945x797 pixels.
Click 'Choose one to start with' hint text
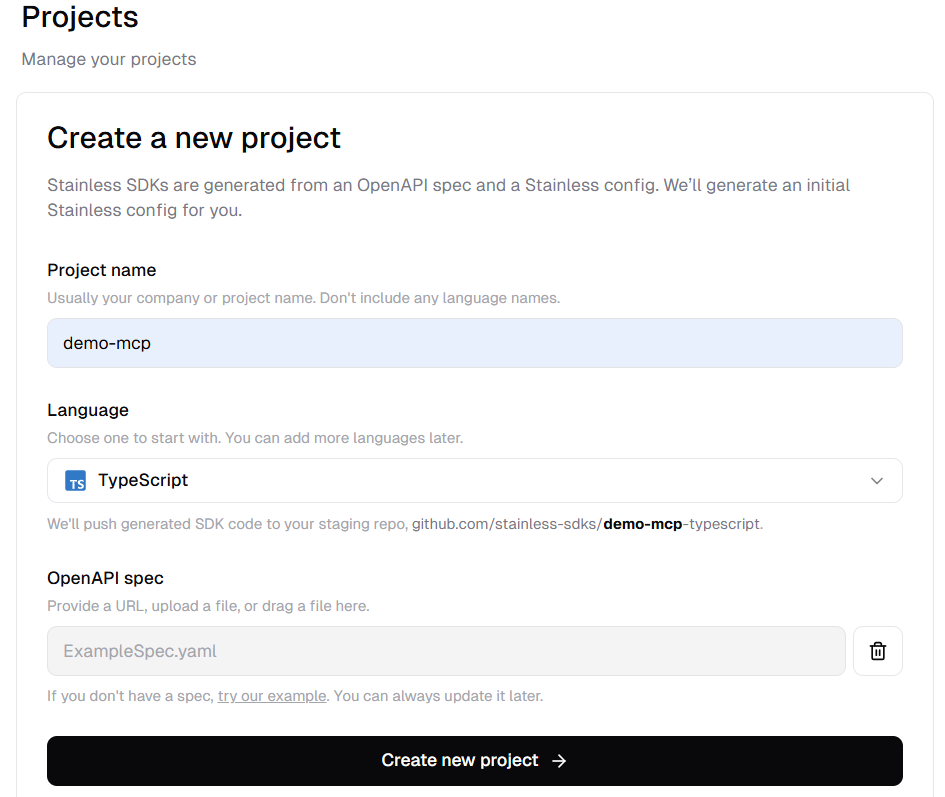[255, 438]
